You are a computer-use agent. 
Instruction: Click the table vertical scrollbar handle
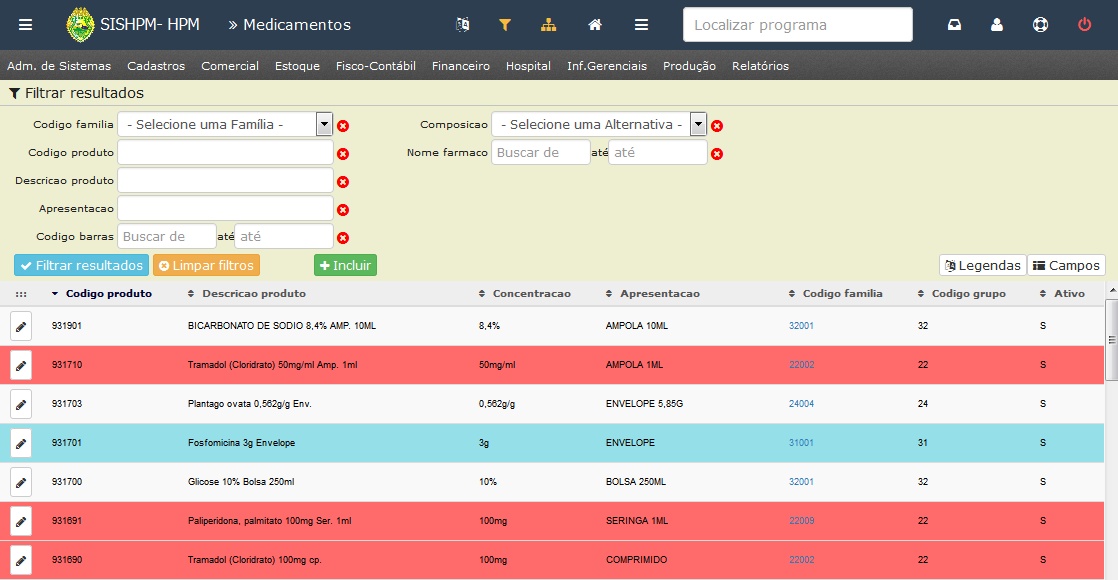(x=1112, y=340)
